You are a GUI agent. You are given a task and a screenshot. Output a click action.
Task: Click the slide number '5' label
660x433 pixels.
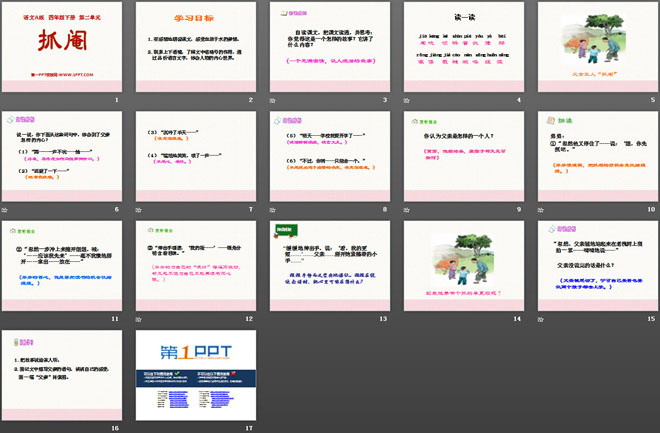[653, 100]
